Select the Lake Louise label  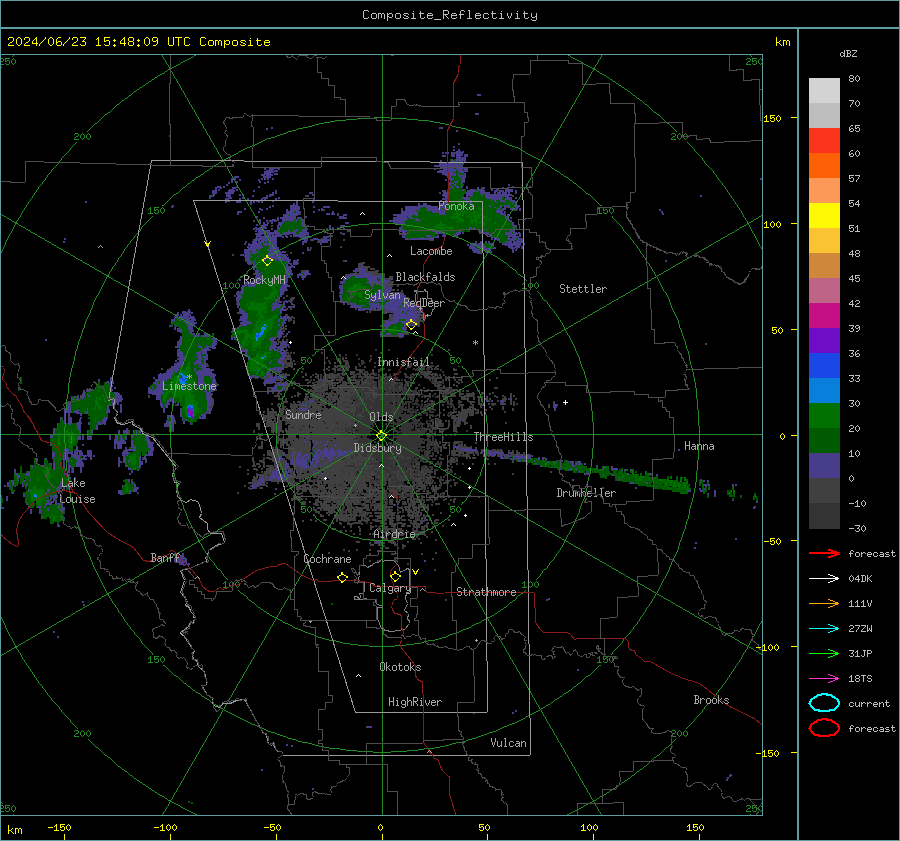point(77,491)
